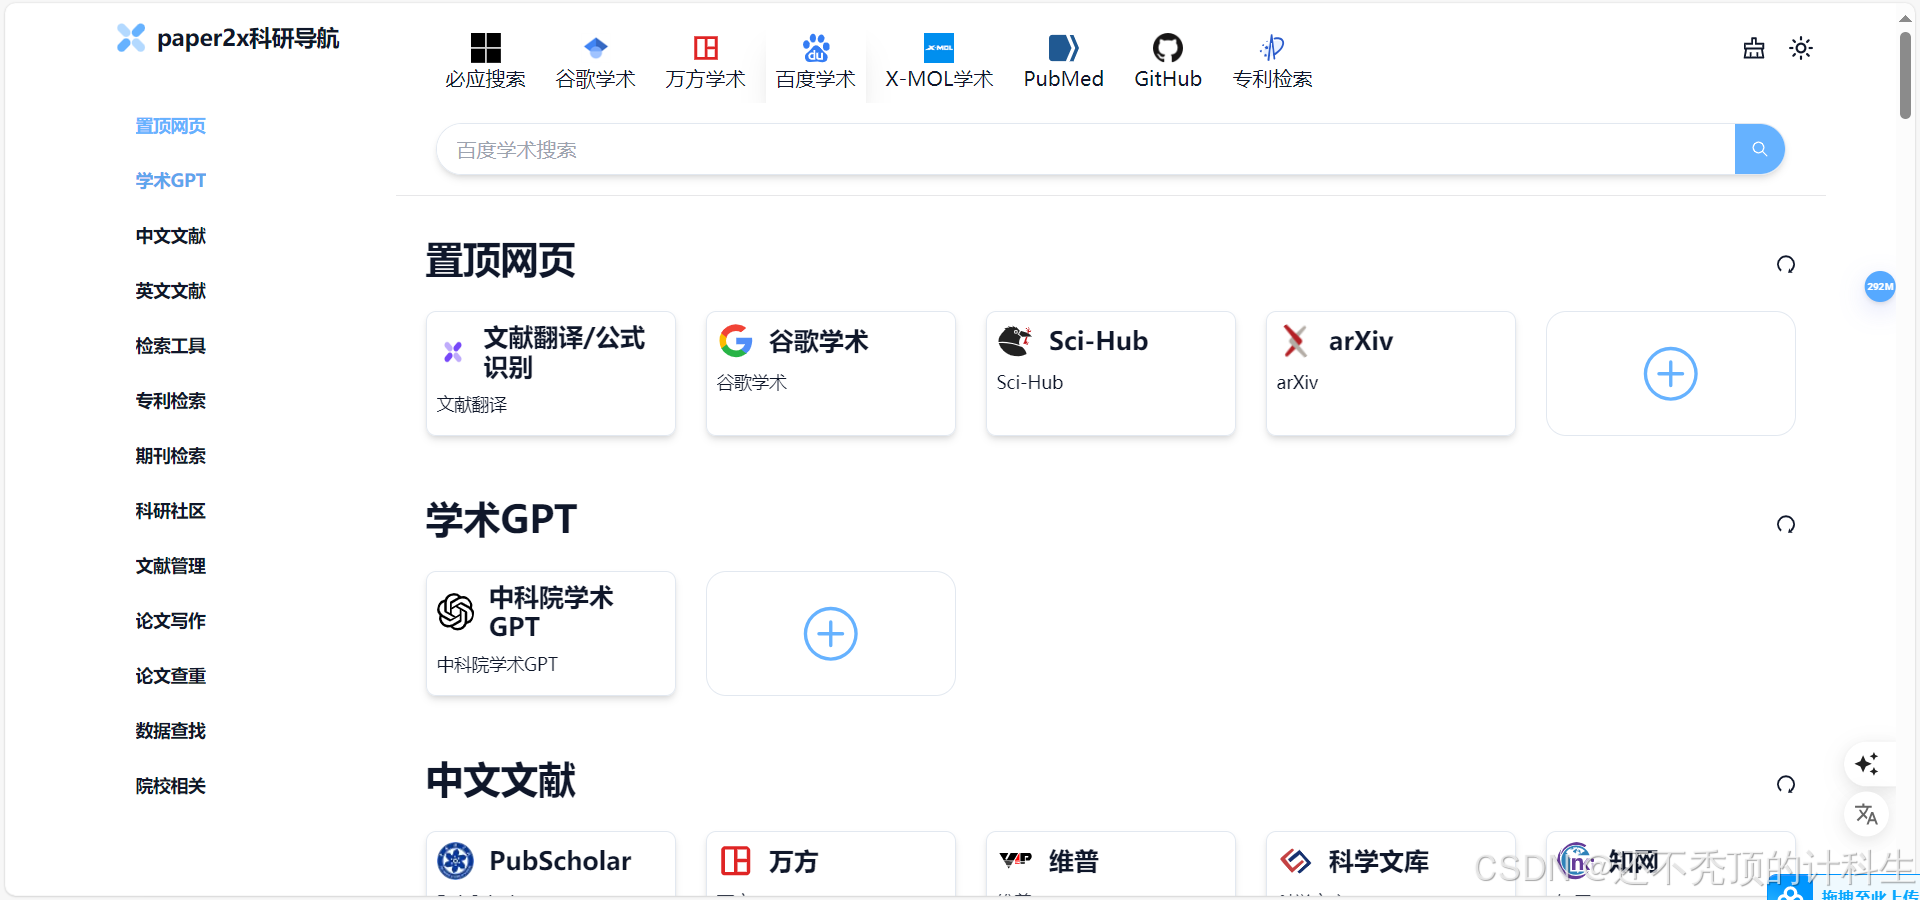Select the PubMed search engine tab

(x=1063, y=61)
